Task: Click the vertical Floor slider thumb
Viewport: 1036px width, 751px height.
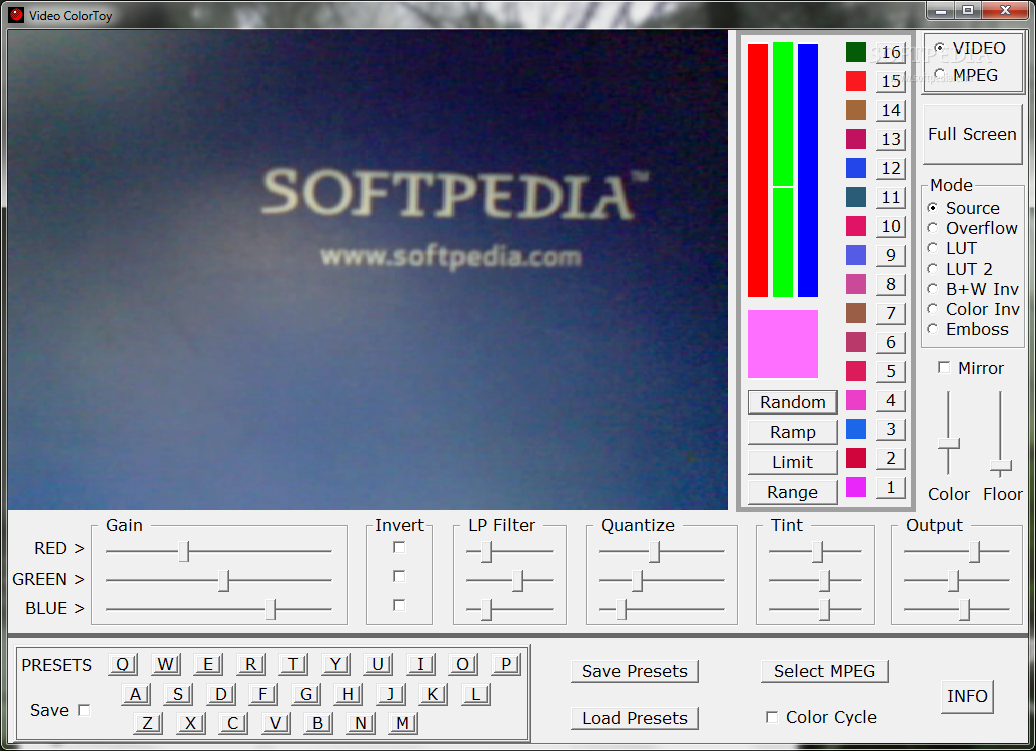Action: coord(1001,467)
